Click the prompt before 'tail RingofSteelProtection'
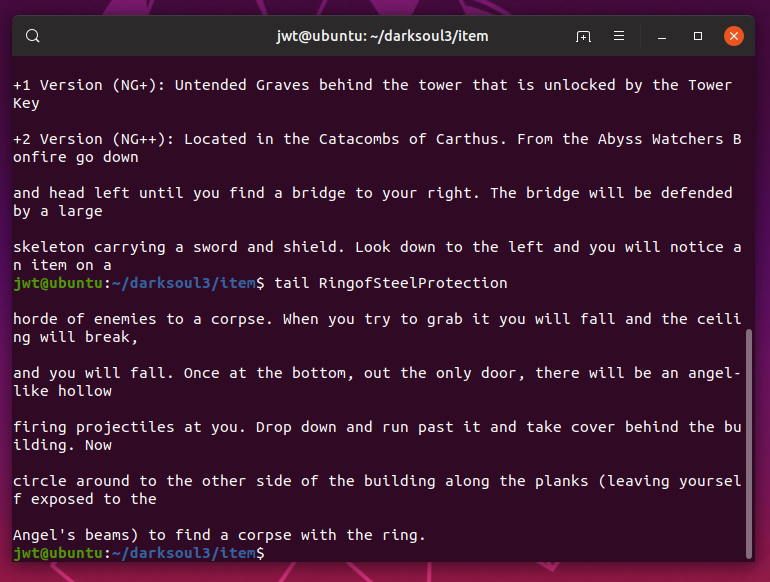This screenshot has height=582, width=770. tap(138, 283)
